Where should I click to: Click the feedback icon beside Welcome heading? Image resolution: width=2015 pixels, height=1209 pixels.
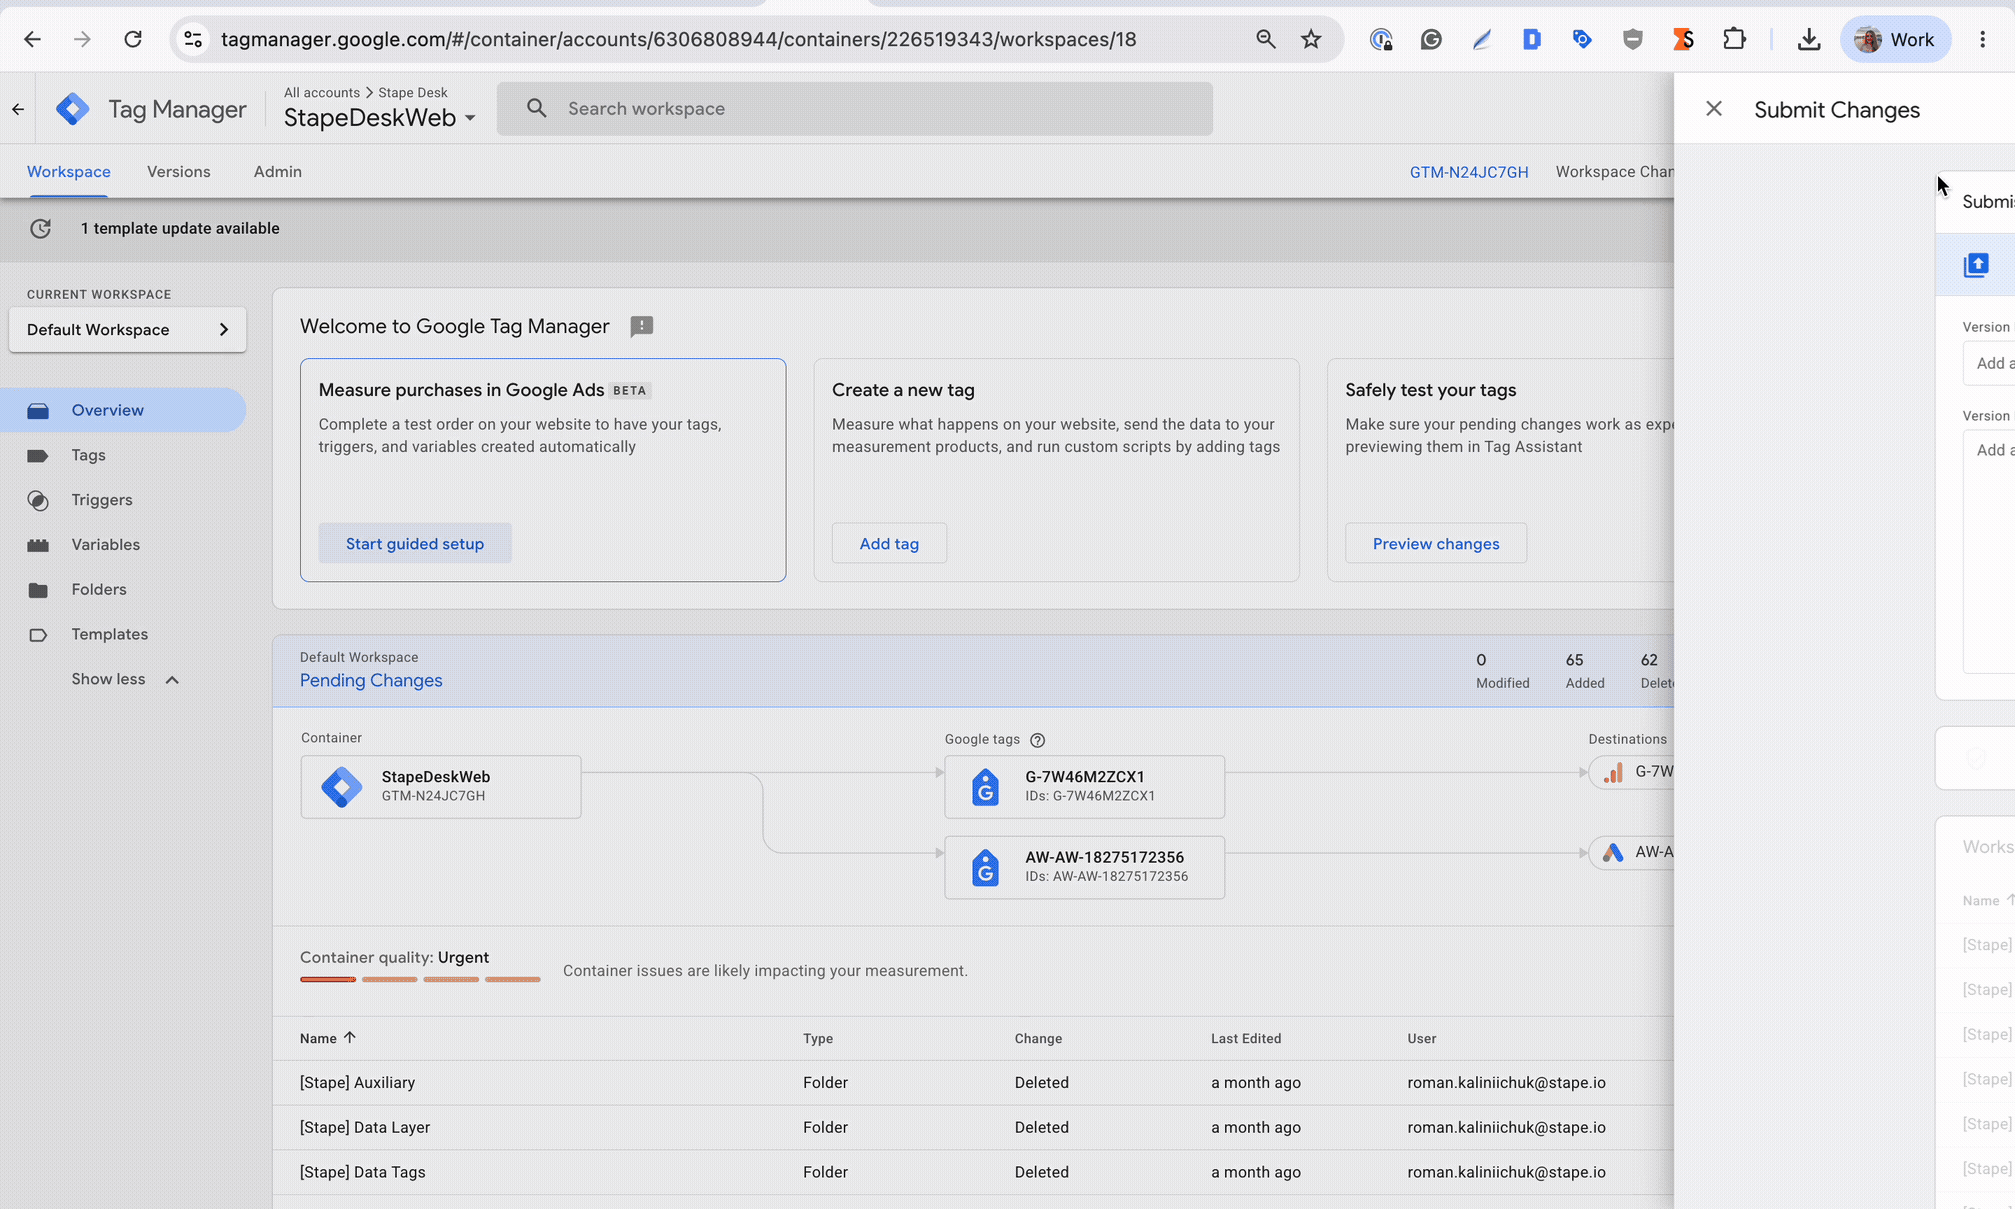pos(642,326)
